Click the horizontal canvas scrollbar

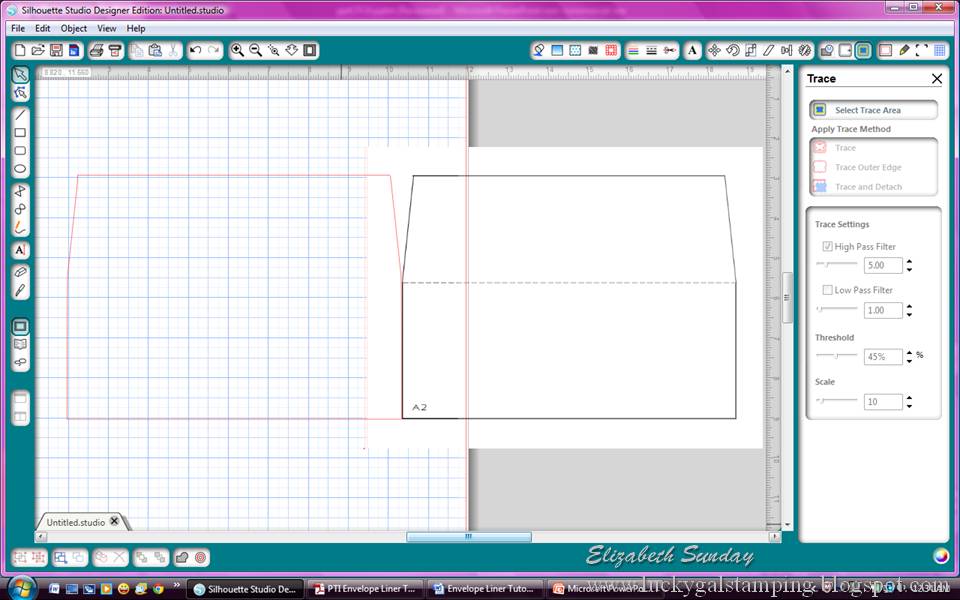[x=469, y=537]
